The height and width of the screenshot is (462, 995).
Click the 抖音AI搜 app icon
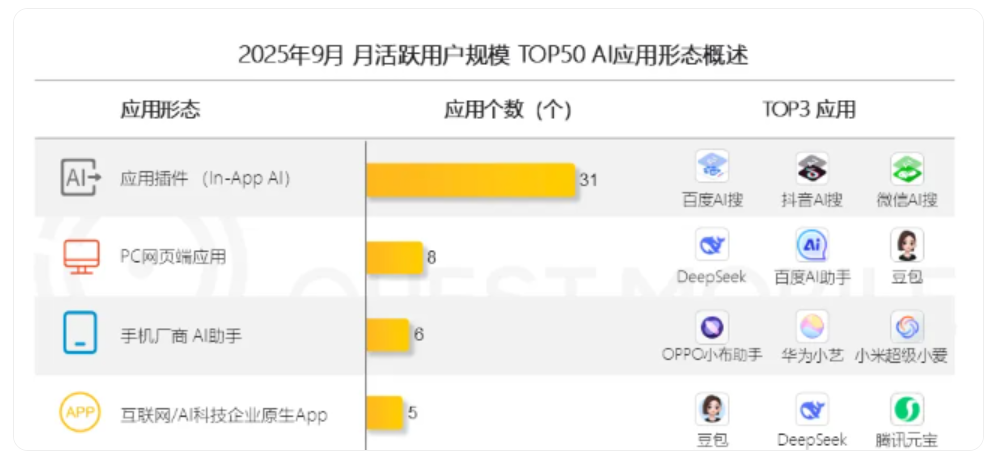click(x=811, y=167)
